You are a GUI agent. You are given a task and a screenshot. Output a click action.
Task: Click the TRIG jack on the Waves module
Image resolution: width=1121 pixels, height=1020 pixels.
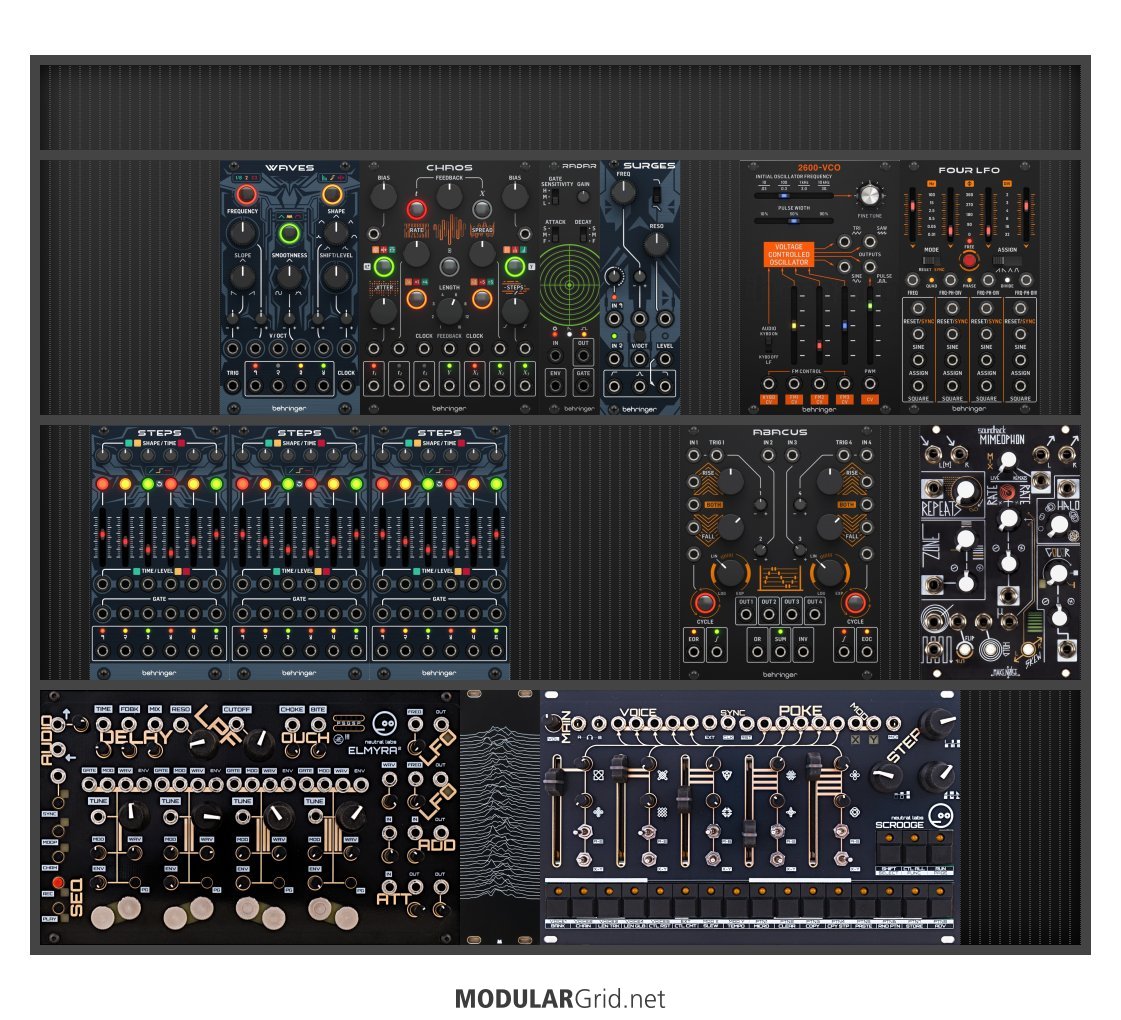[232, 386]
